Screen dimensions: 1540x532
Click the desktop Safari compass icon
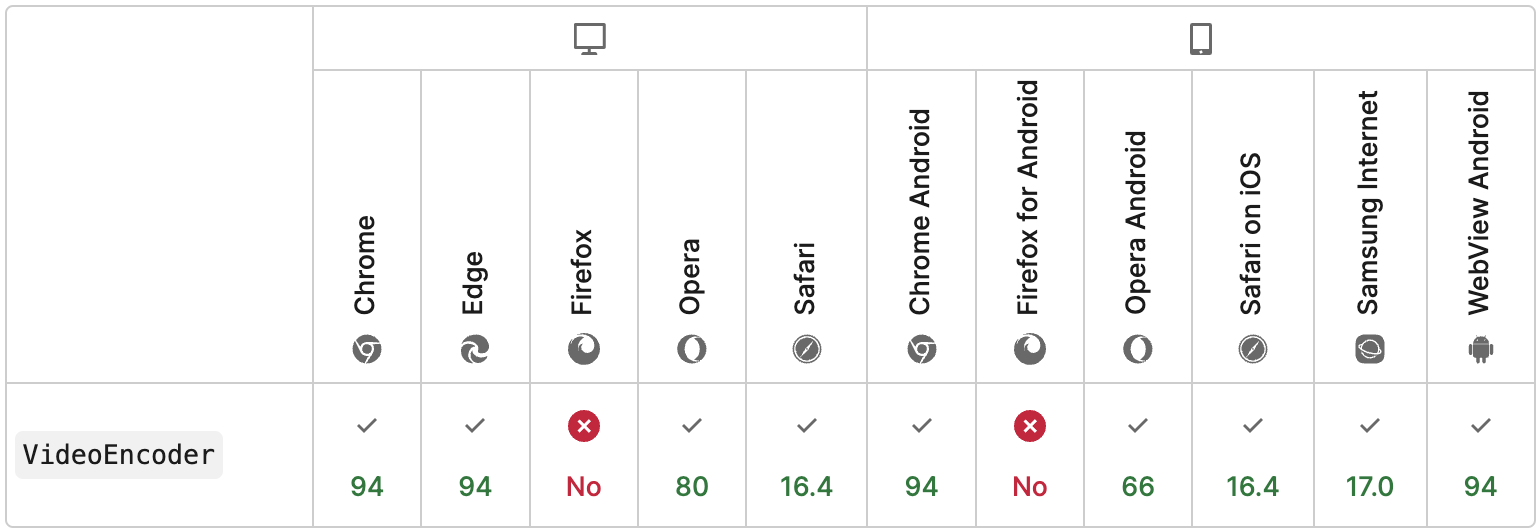point(807,349)
